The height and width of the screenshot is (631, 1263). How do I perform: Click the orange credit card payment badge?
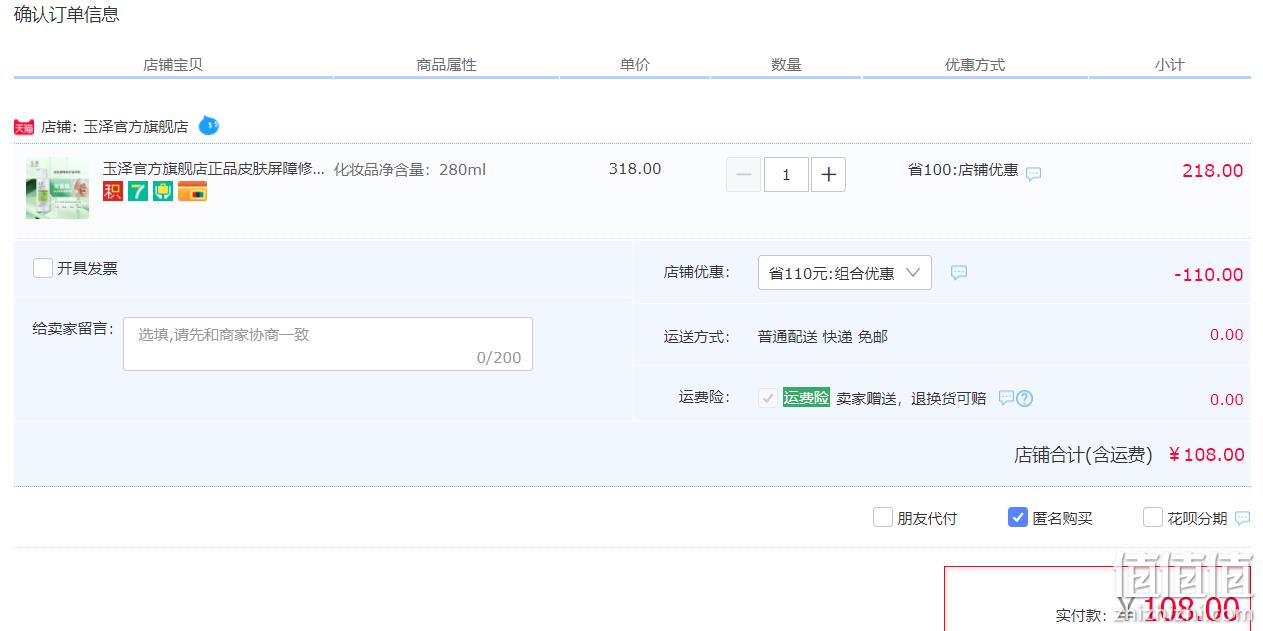(192, 191)
